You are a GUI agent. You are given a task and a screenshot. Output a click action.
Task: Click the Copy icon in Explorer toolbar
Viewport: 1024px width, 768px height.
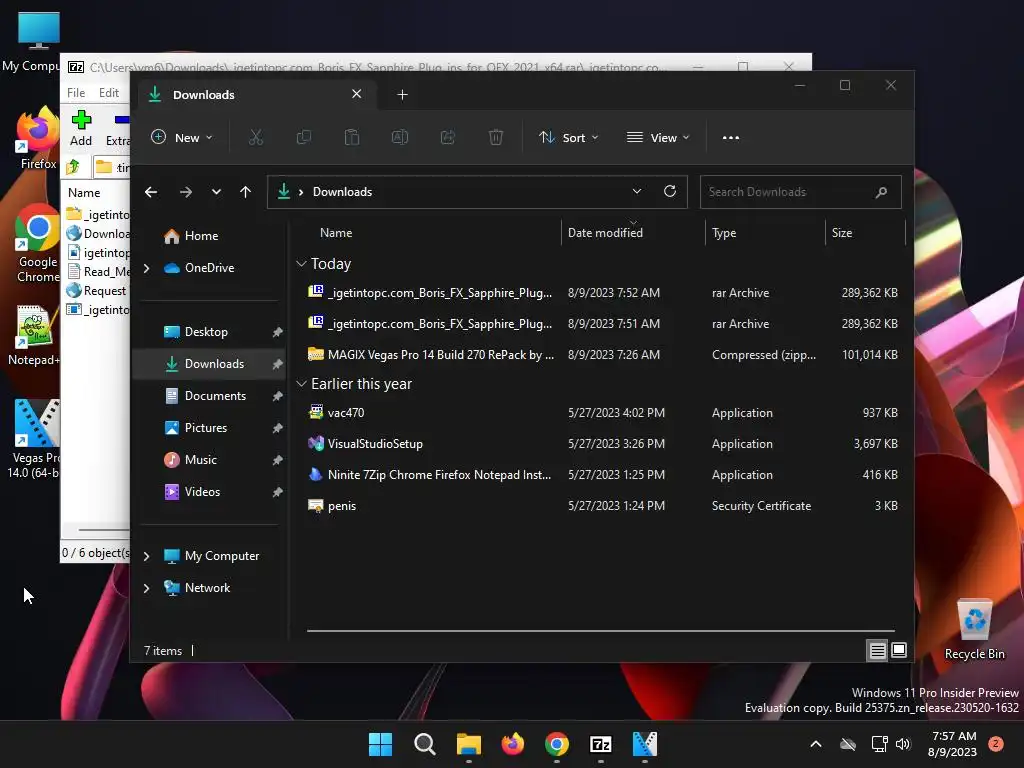point(304,137)
